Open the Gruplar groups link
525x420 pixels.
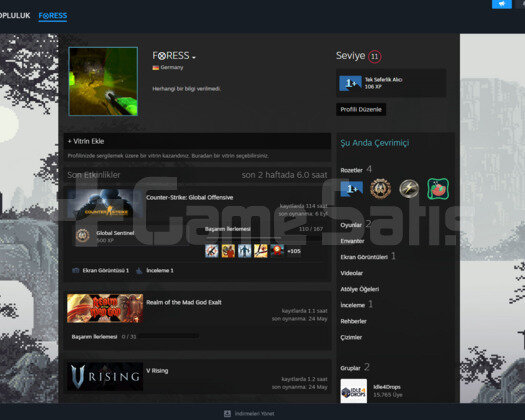[350, 368]
